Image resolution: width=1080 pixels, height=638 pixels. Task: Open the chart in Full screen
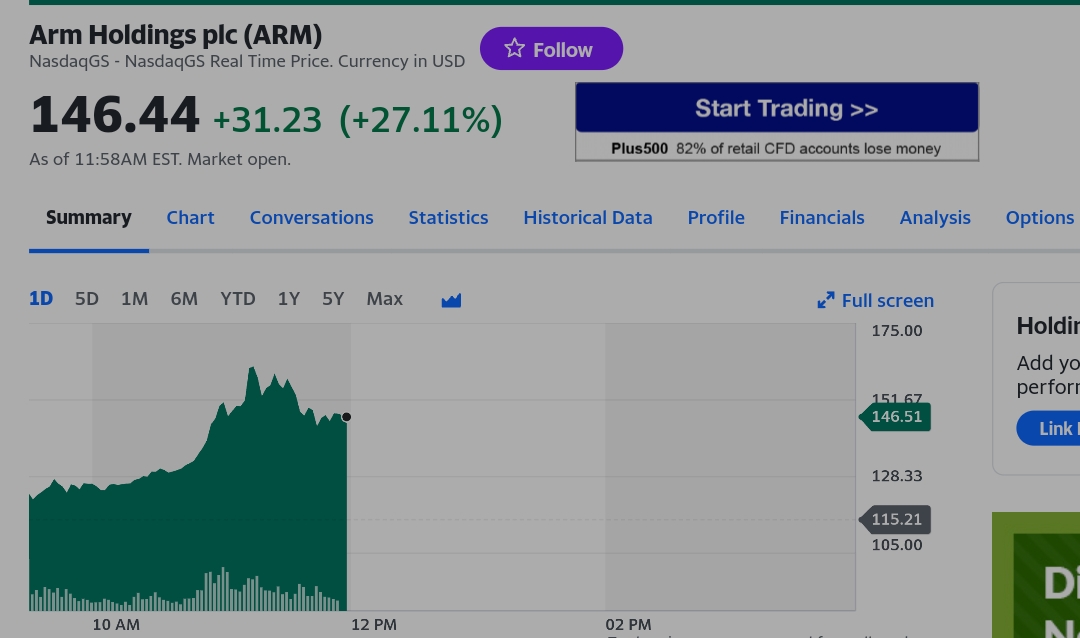click(x=875, y=300)
